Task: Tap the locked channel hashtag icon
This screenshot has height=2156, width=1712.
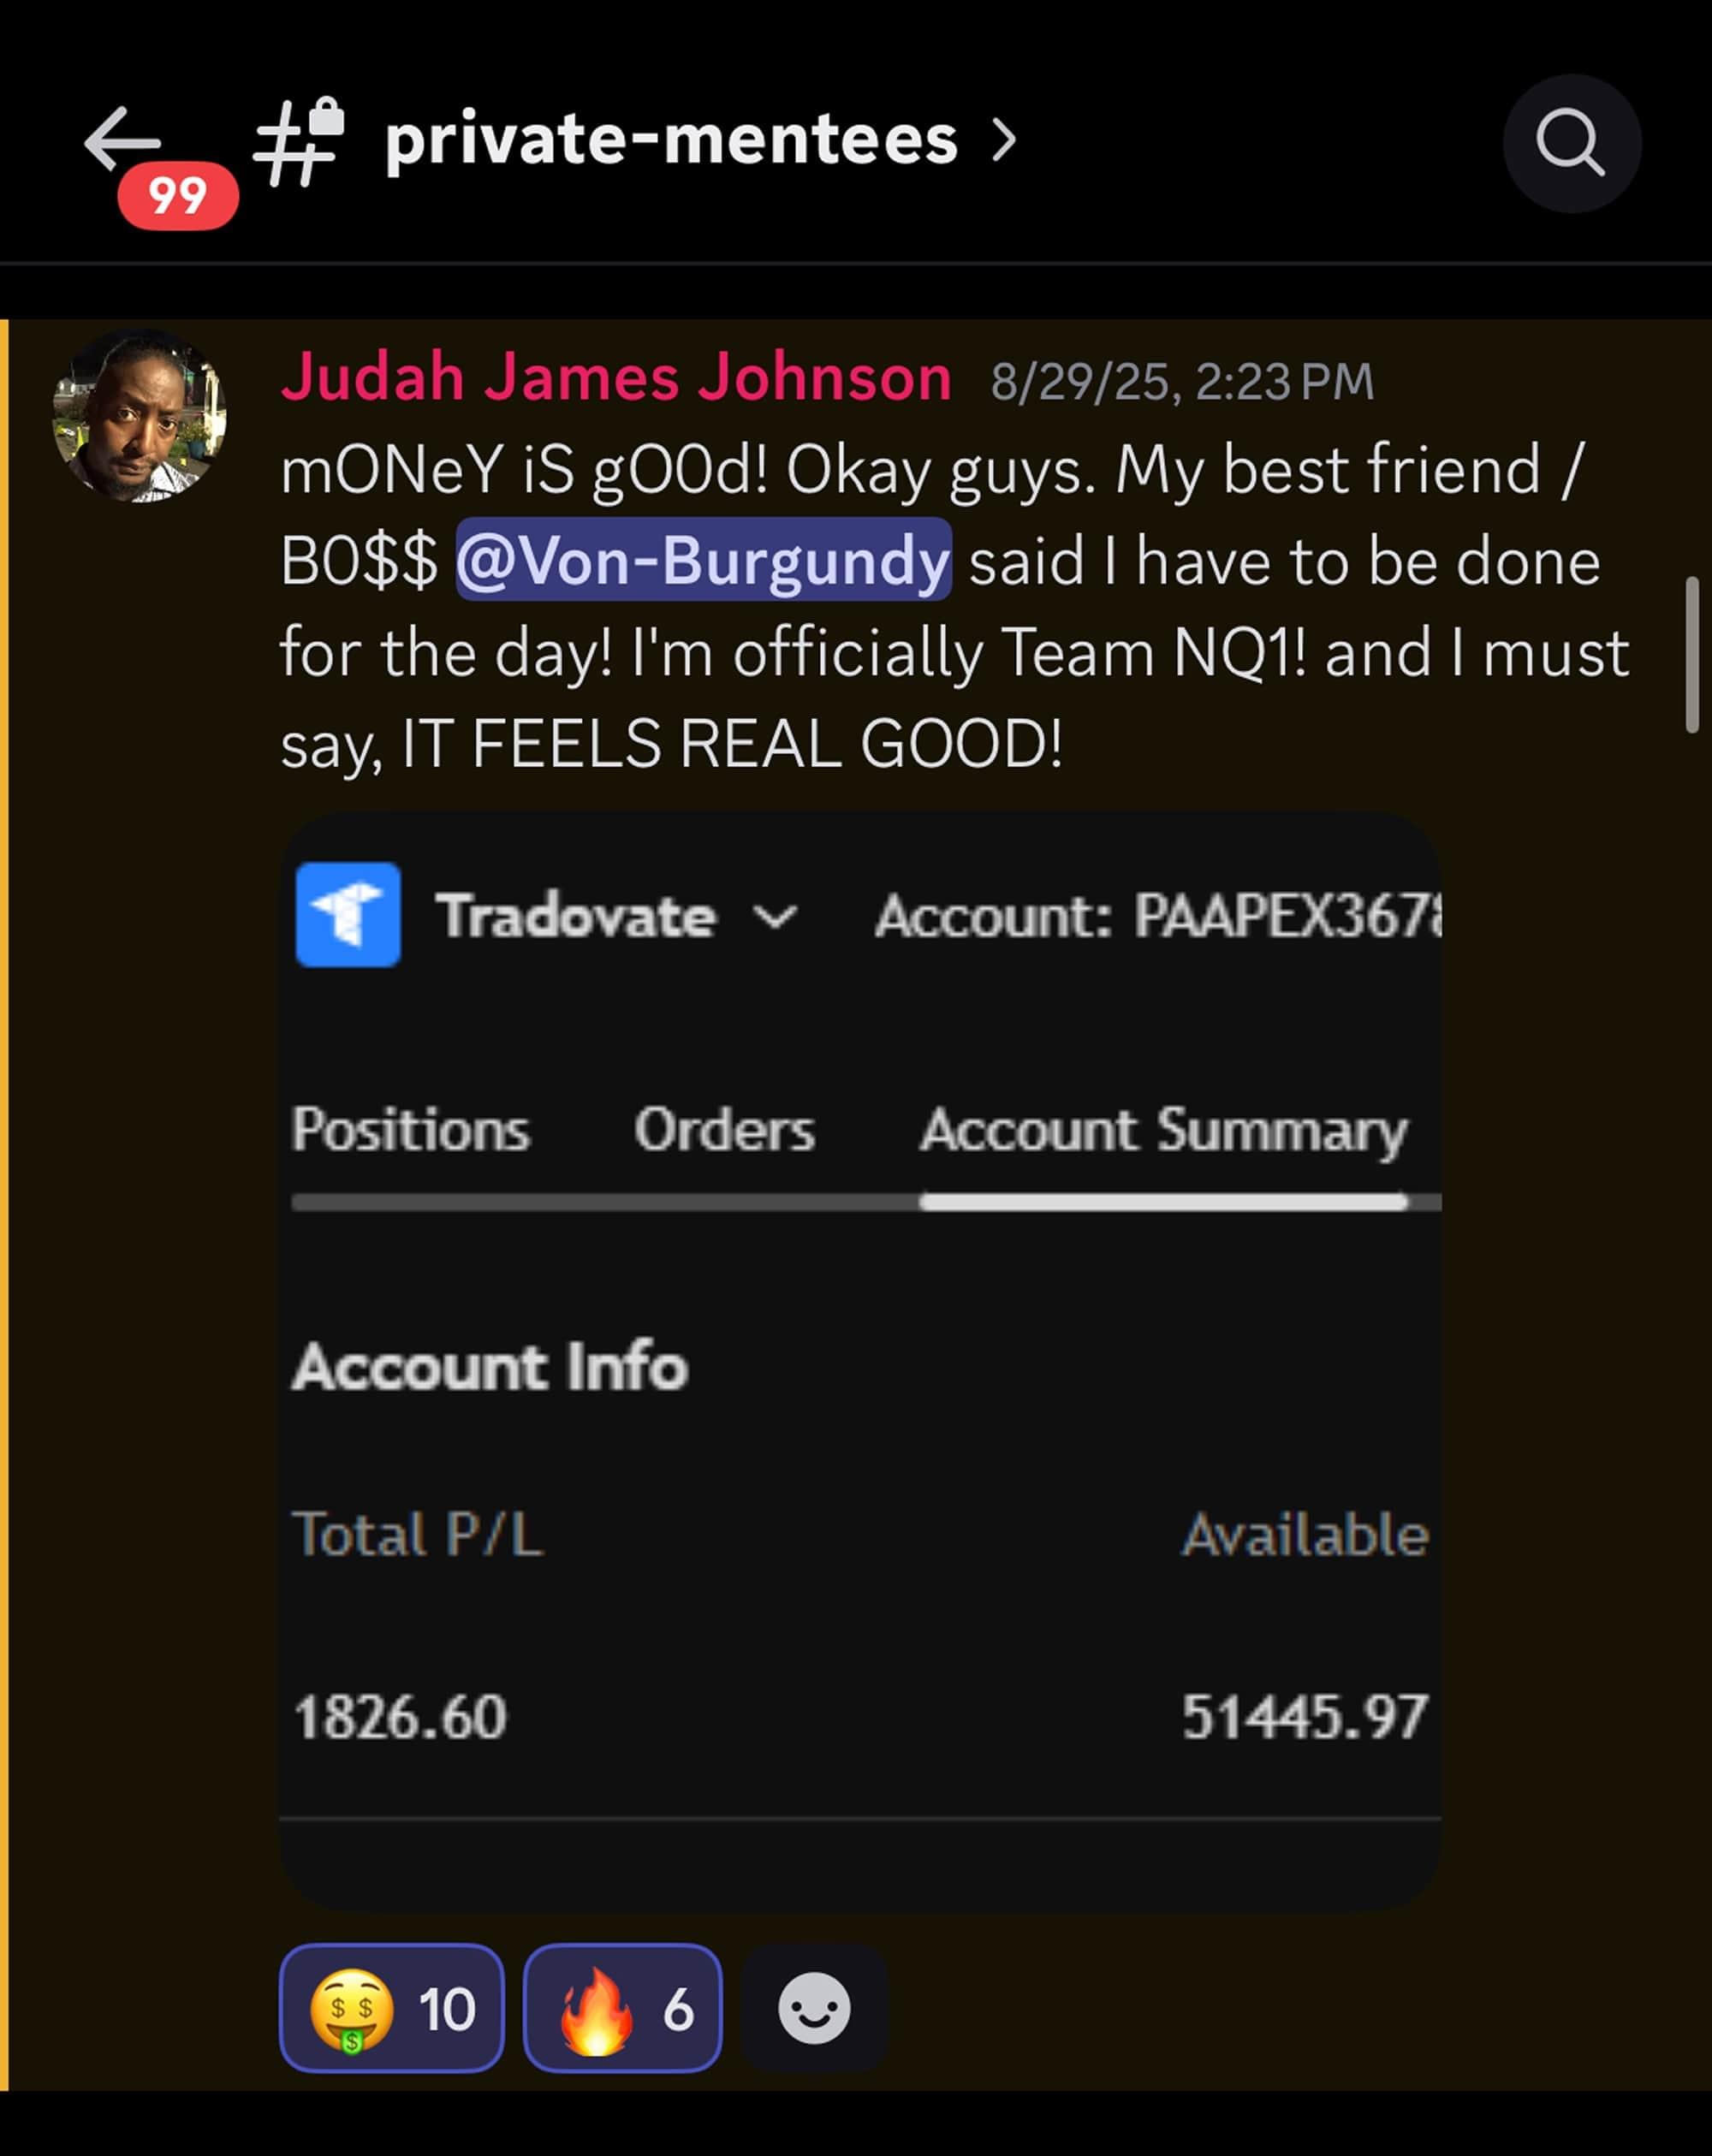Action: click(298, 142)
